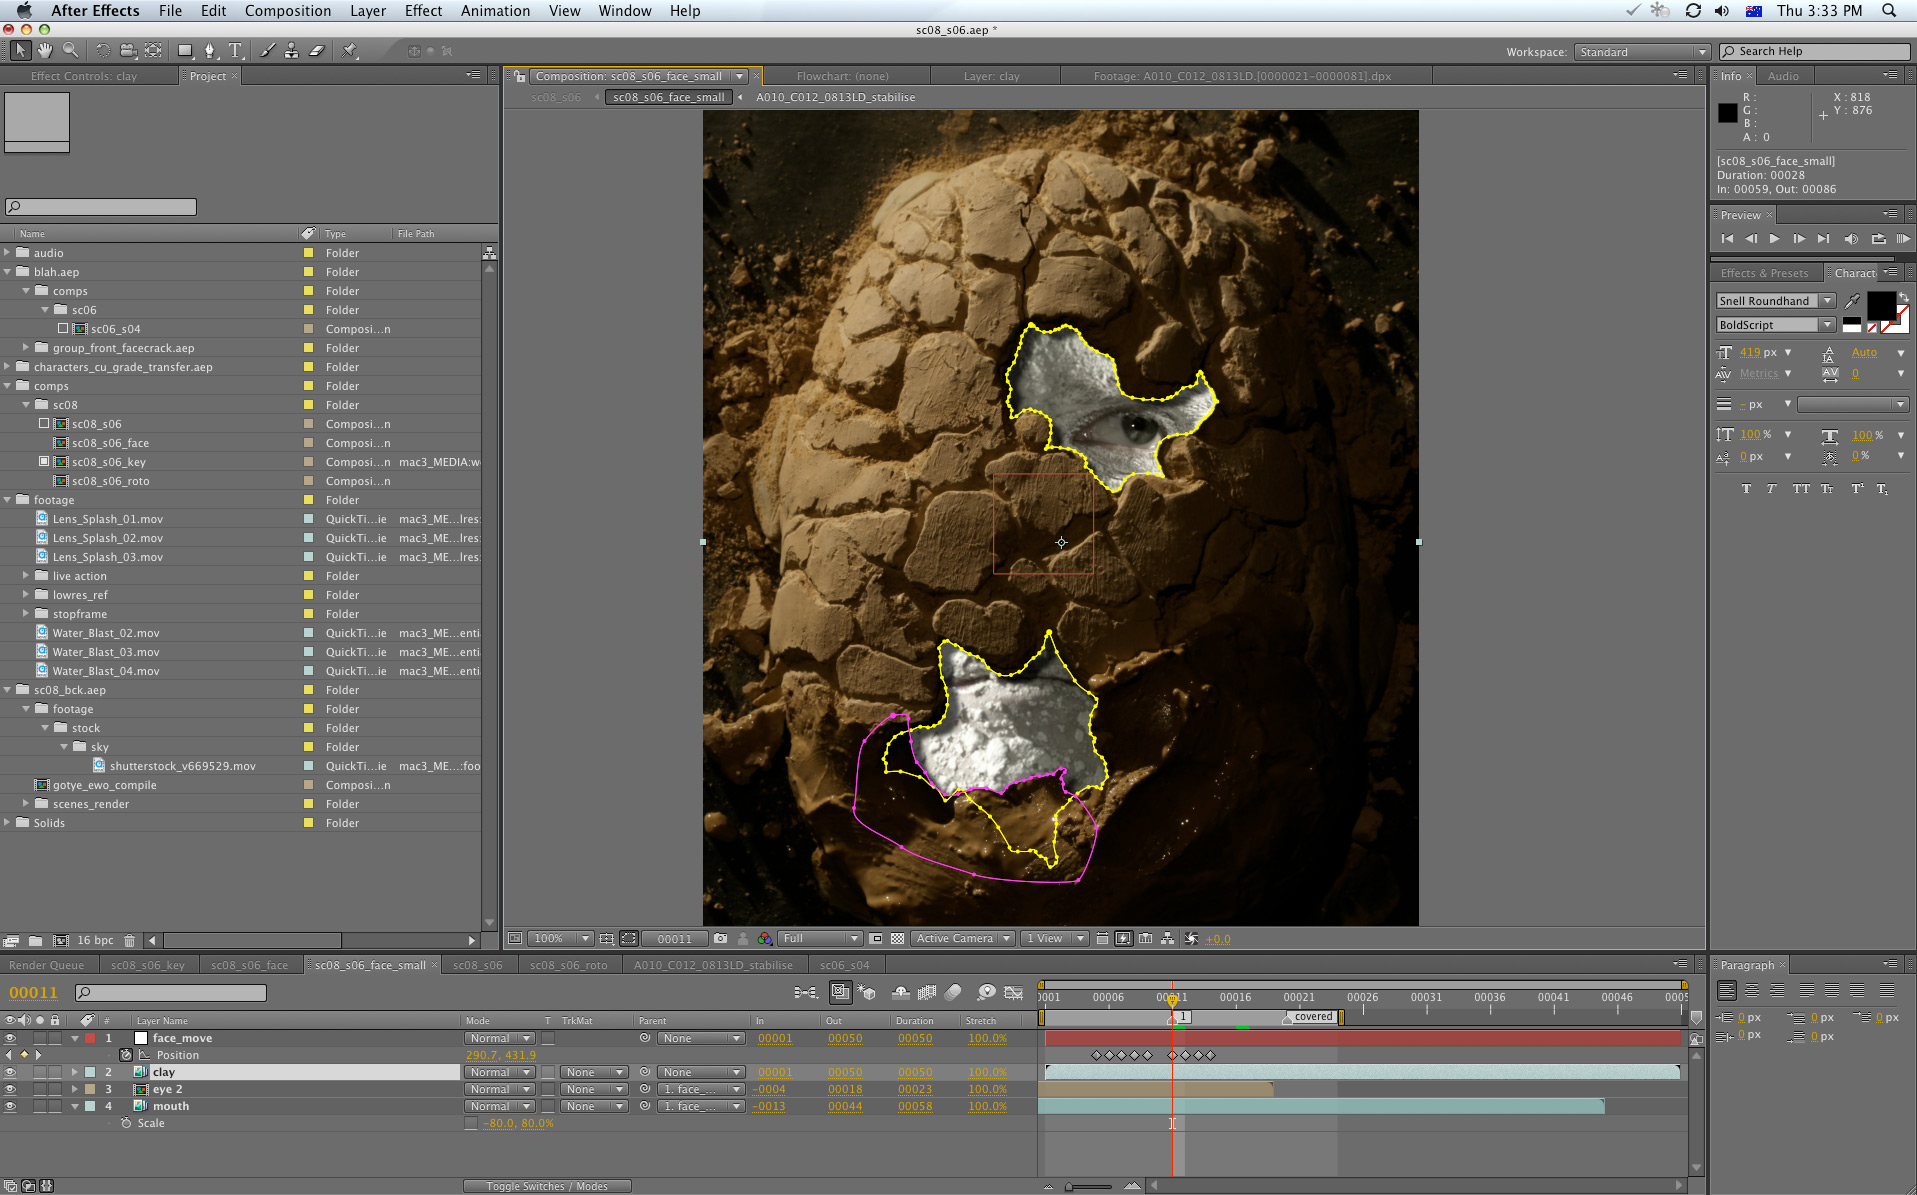The image size is (1917, 1195).
Task: Click Toggle Switches / Modes button
Action: point(547,1186)
